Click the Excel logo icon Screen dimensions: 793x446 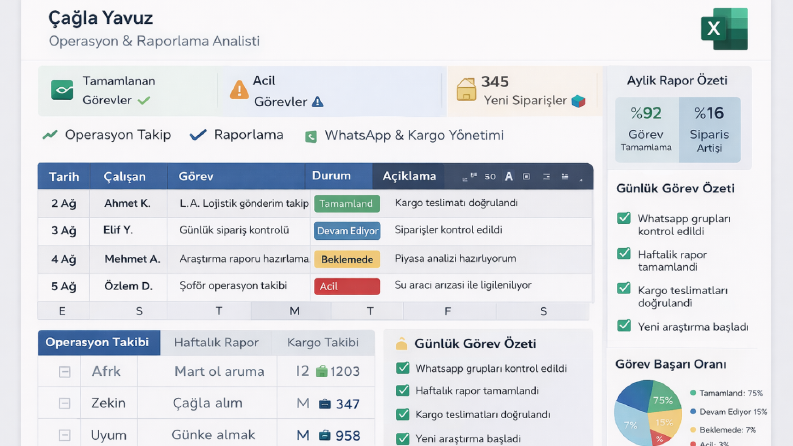click(x=724, y=29)
